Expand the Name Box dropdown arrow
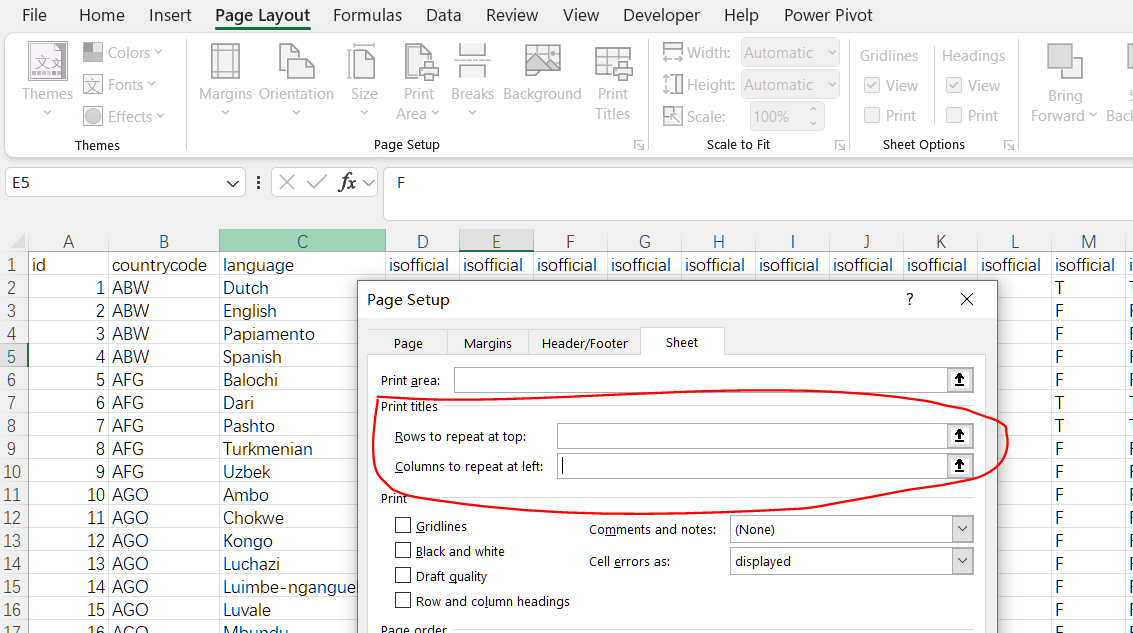Image resolution: width=1133 pixels, height=633 pixels. point(233,183)
